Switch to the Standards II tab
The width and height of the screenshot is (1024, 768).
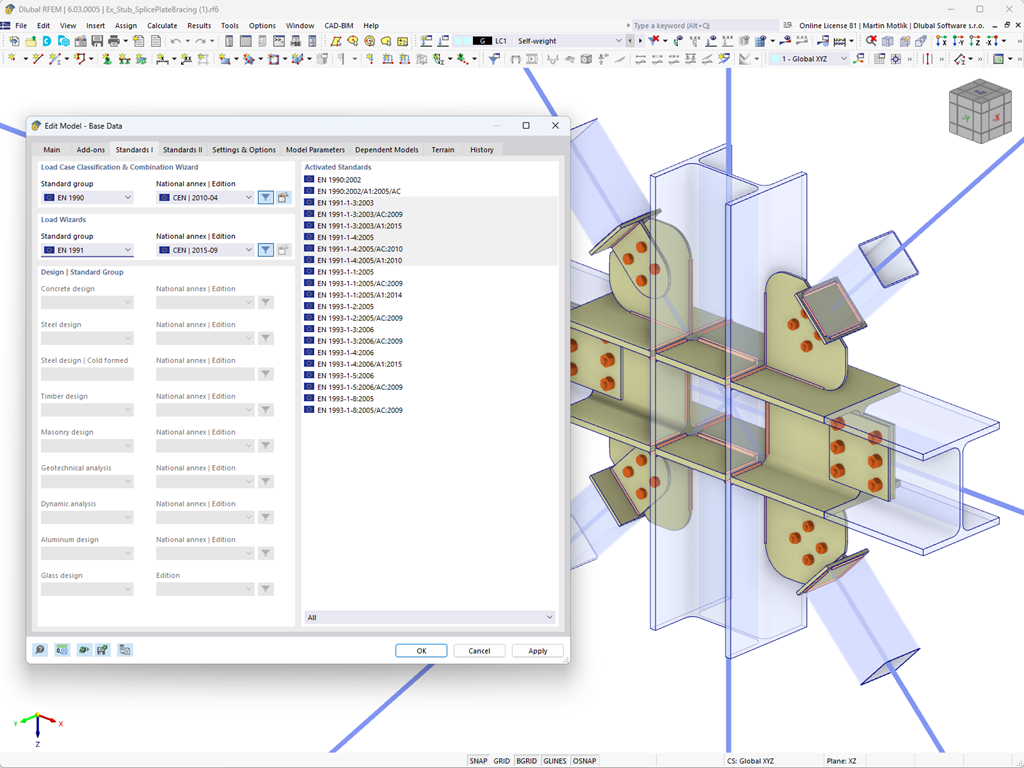click(182, 150)
